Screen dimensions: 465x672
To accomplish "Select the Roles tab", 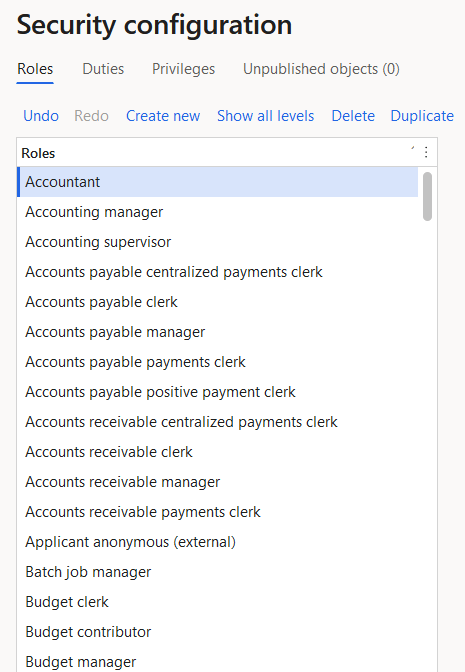I will pyautogui.click(x=35, y=69).
